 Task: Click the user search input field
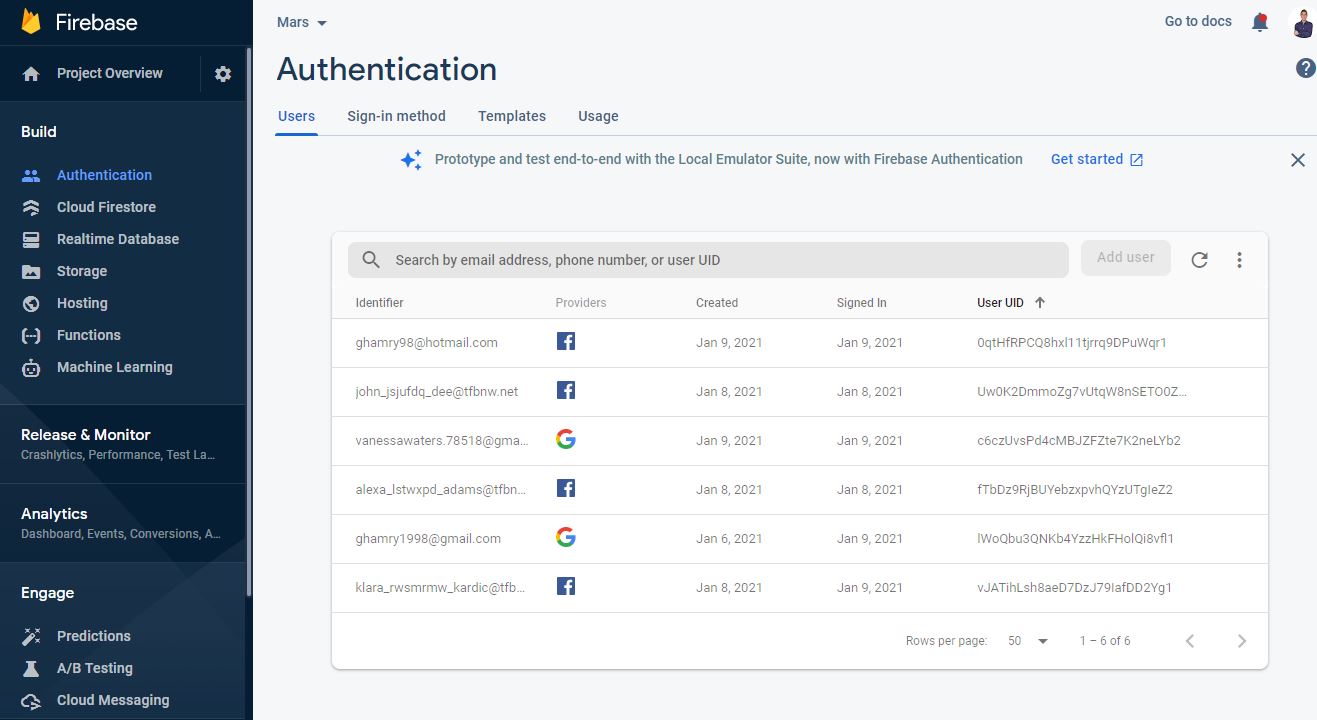coord(708,260)
